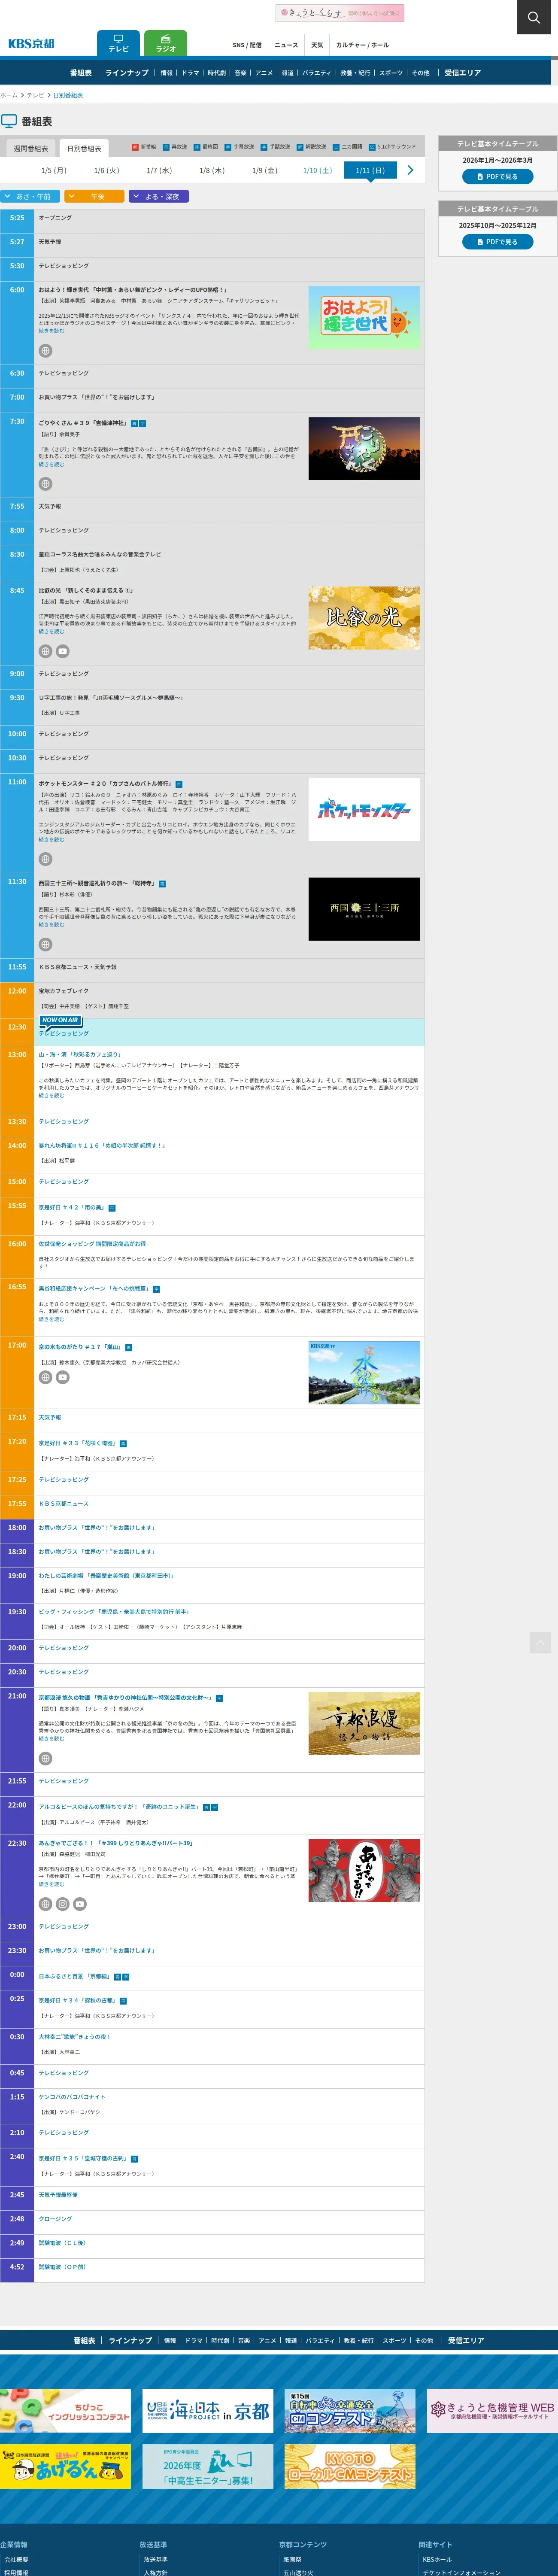
Task: Switch to the ラジオ tab
Action: [166, 44]
